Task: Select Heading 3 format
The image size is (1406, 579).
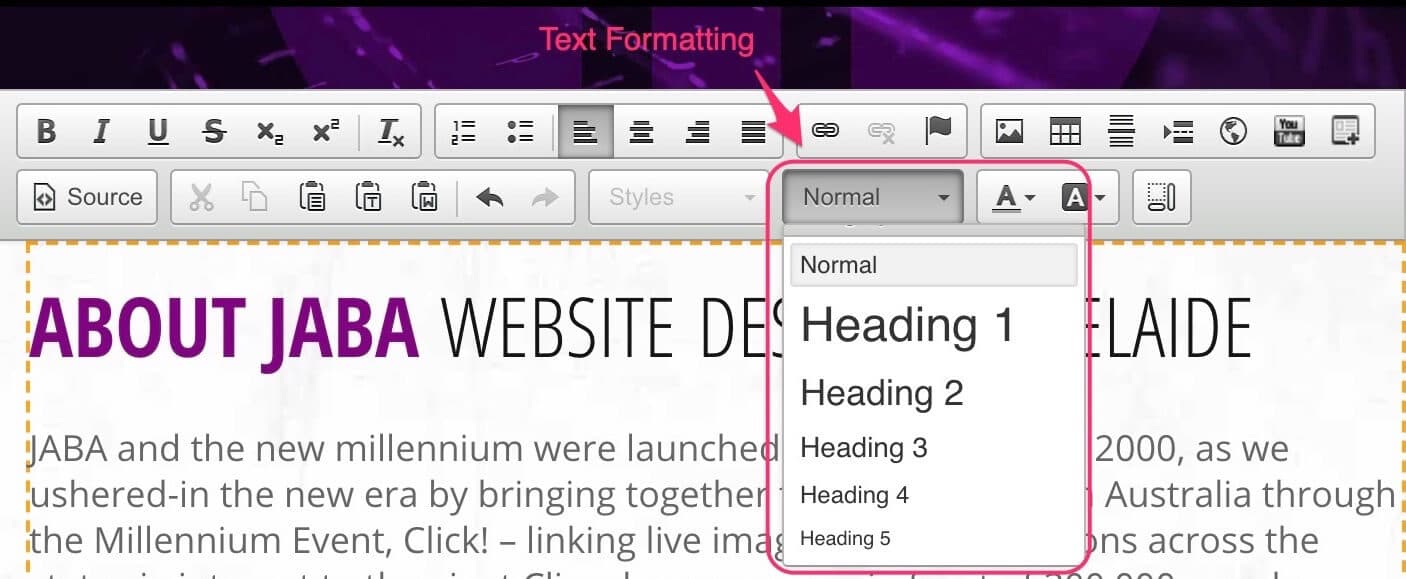Action: click(x=934, y=447)
